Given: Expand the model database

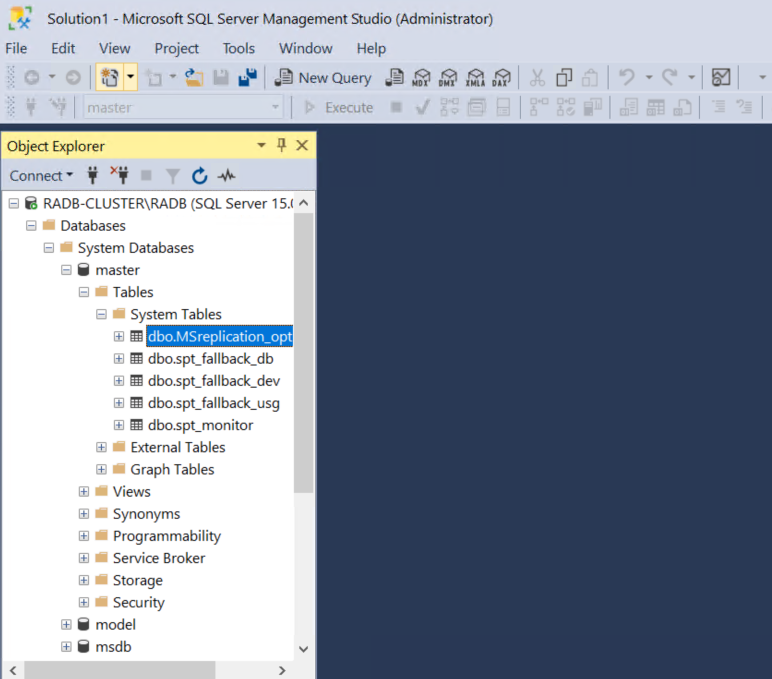Looking at the screenshot, I should (x=66, y=624).
